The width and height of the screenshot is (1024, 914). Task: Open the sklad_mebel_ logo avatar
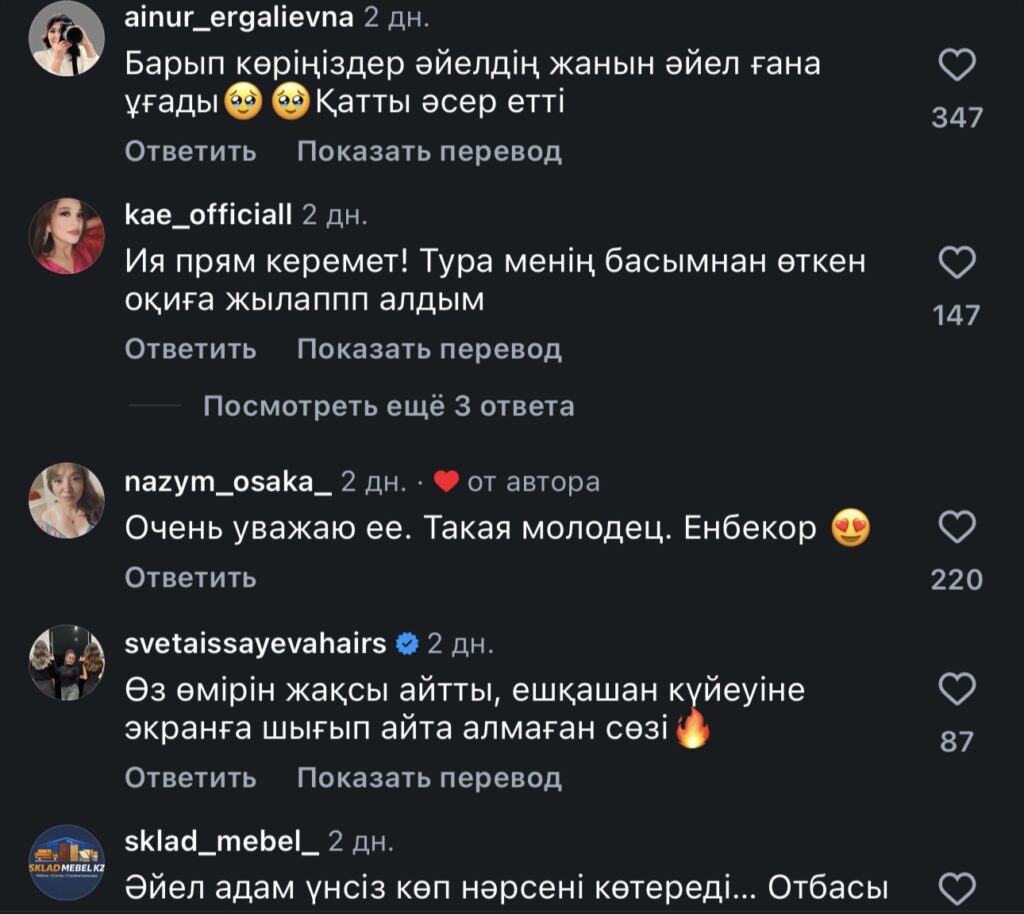67,862
